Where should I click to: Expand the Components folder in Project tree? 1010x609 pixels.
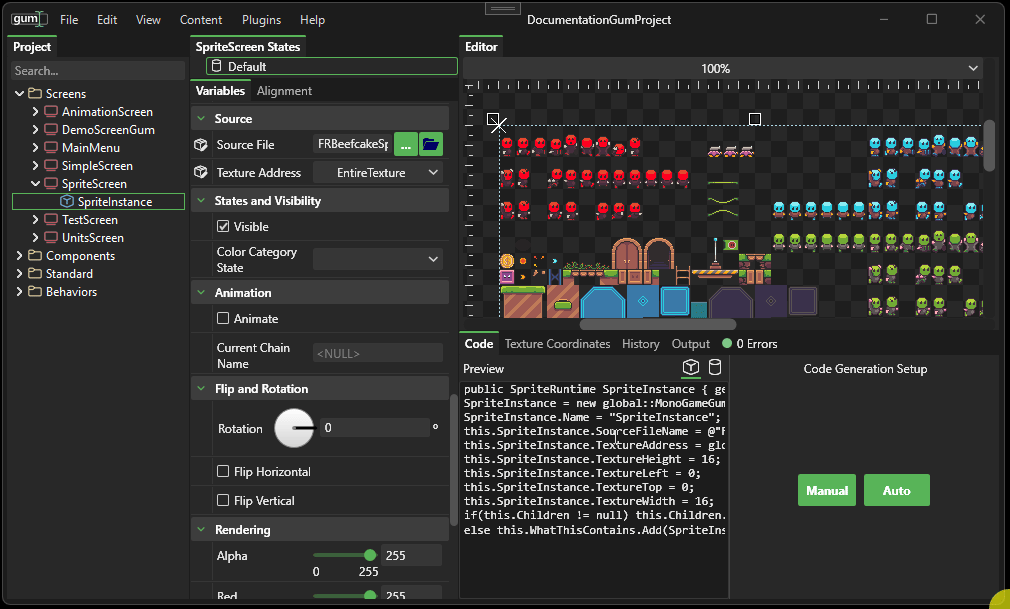21,256
